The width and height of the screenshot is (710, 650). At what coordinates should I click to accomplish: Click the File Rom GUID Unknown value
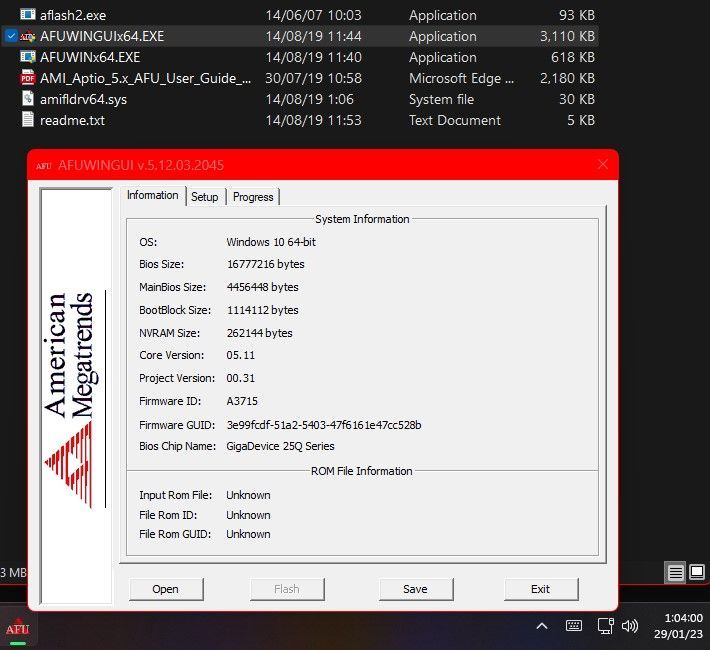[x=248, y=534]
